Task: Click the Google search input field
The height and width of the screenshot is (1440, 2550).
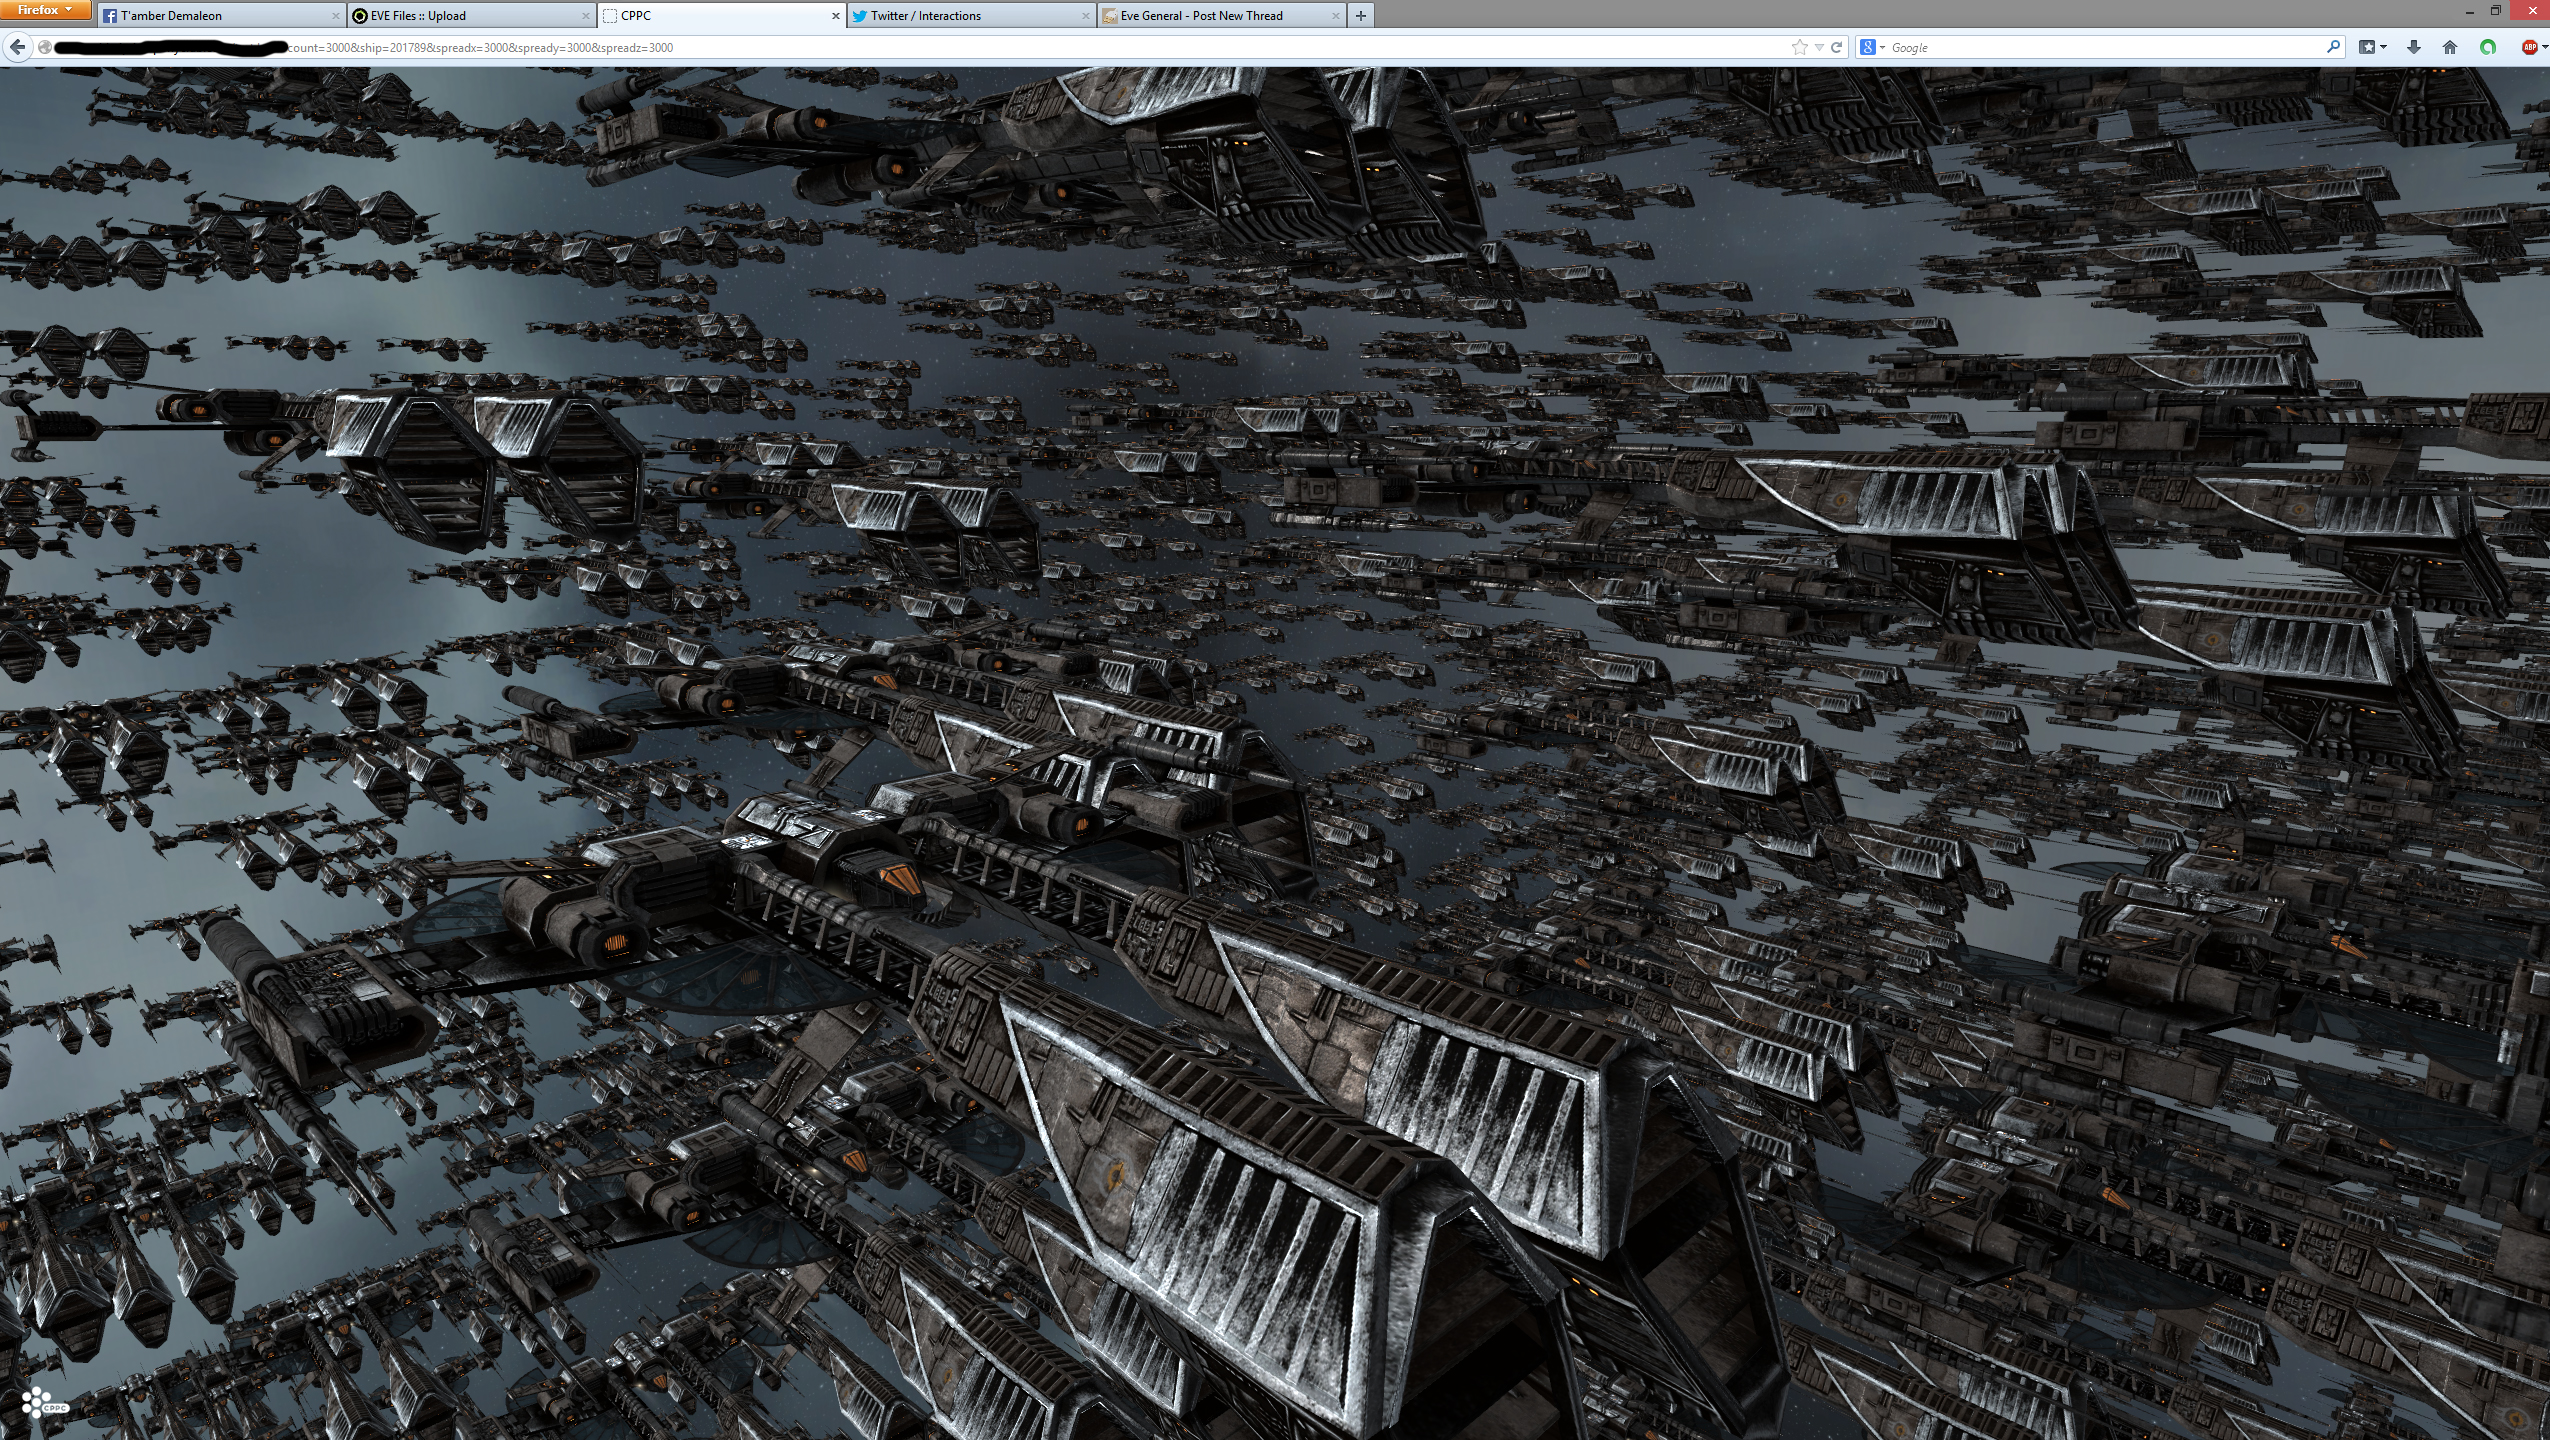Action: tap(2100, 47)
